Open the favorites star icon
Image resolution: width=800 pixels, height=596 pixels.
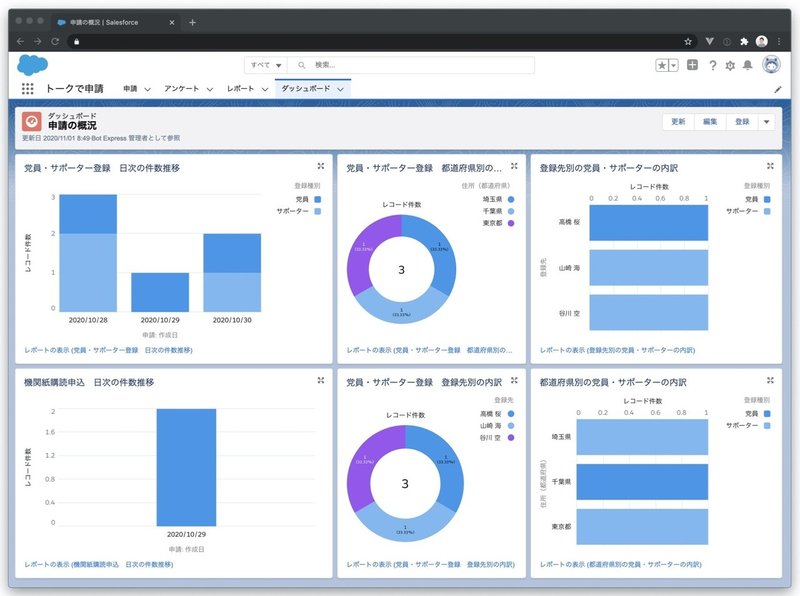(662, 65)
